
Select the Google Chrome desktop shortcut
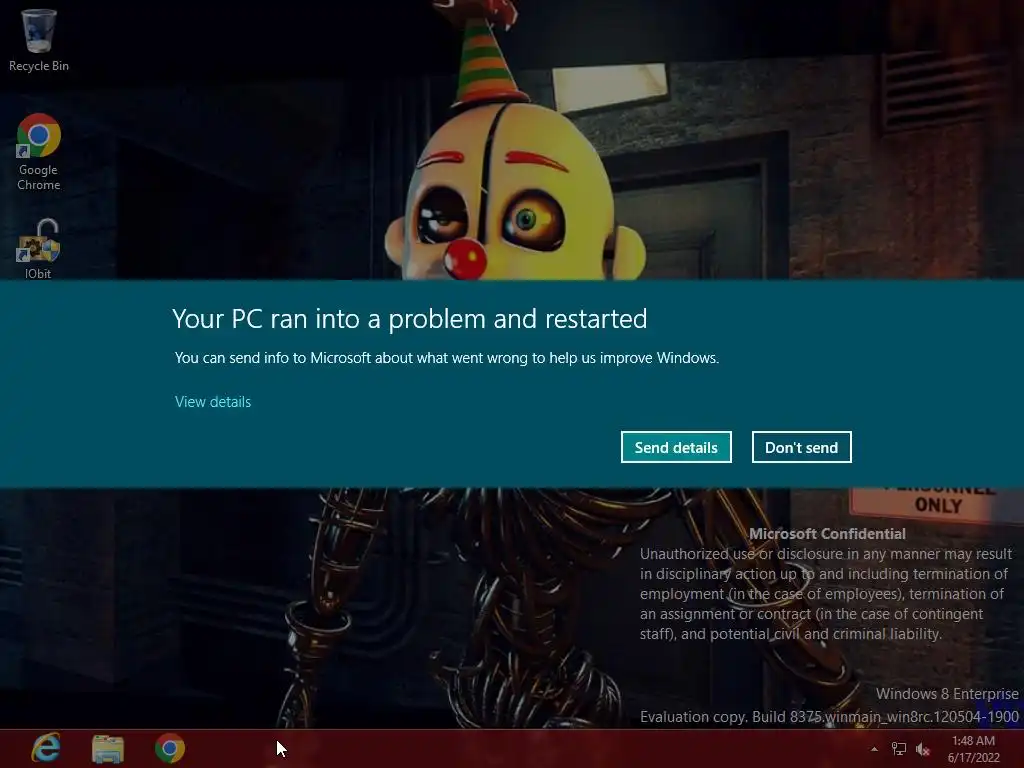click(x=39, y=152)
